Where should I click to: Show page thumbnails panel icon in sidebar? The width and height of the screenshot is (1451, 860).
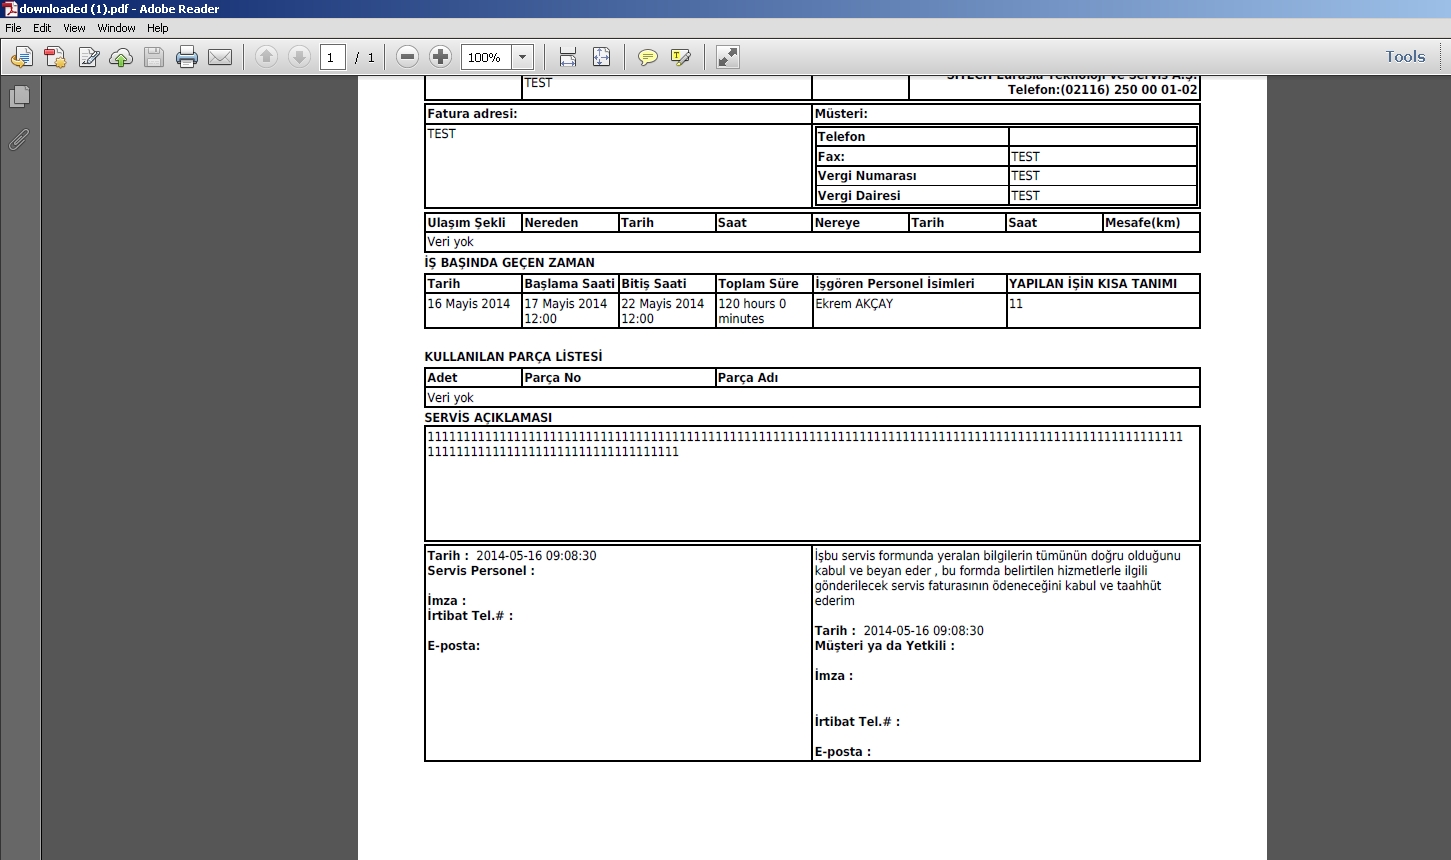point(19,97)
